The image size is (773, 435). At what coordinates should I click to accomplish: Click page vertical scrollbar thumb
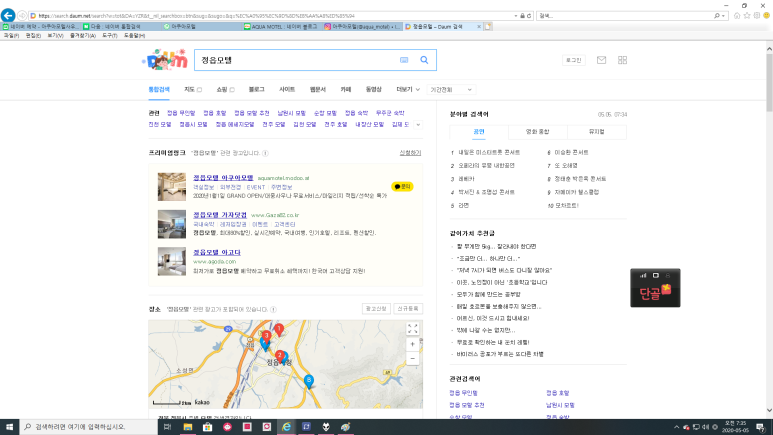769,81
